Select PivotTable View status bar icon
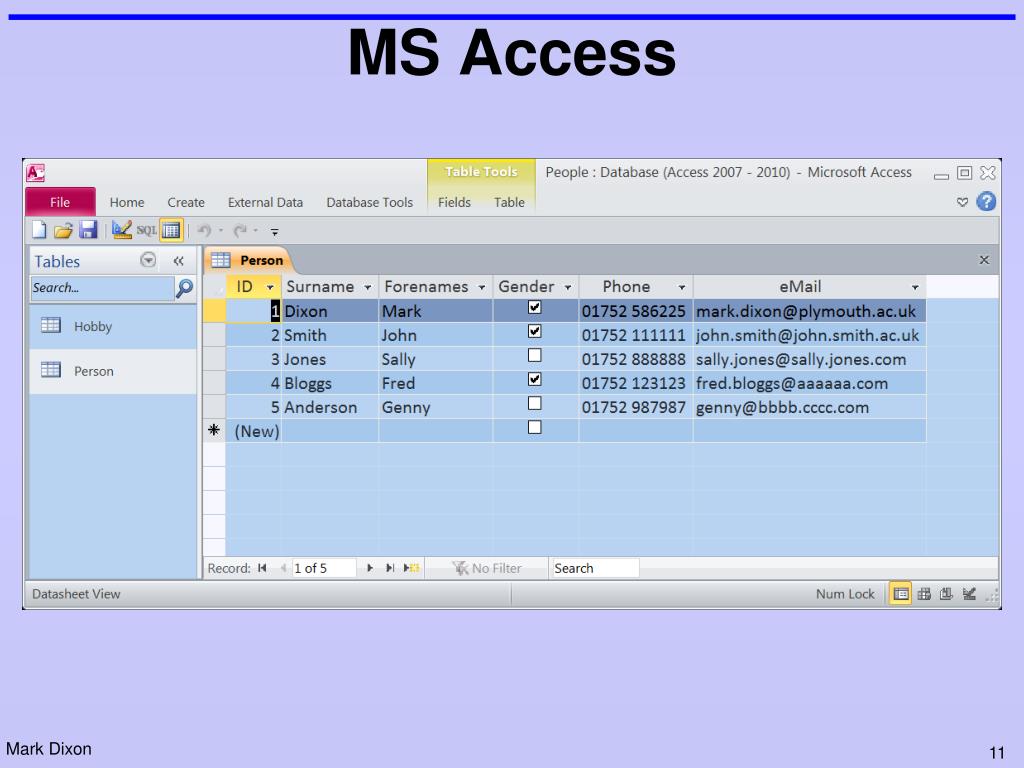The image size is (1024, 768). click(x=924, y=594)
